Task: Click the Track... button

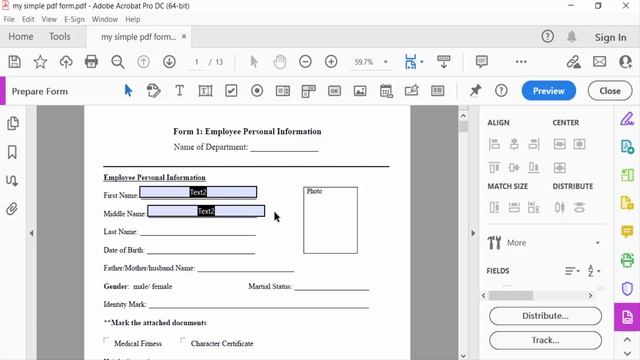Action: click(545, 340)
